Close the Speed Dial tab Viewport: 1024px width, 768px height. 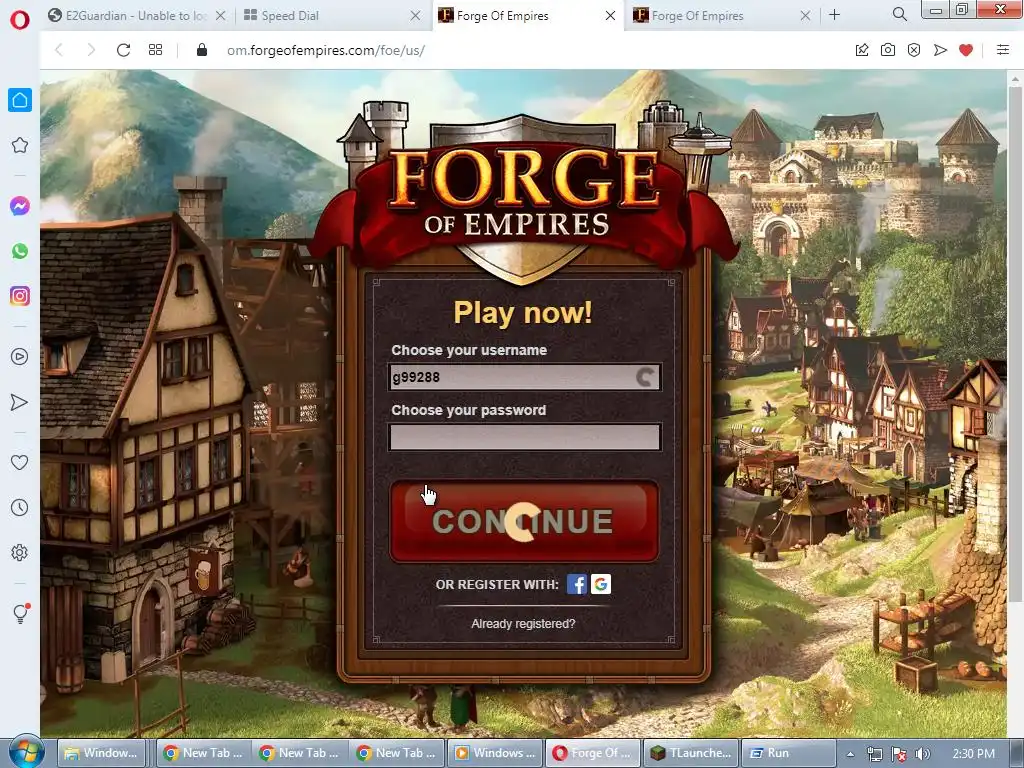[x=415, y=16]
